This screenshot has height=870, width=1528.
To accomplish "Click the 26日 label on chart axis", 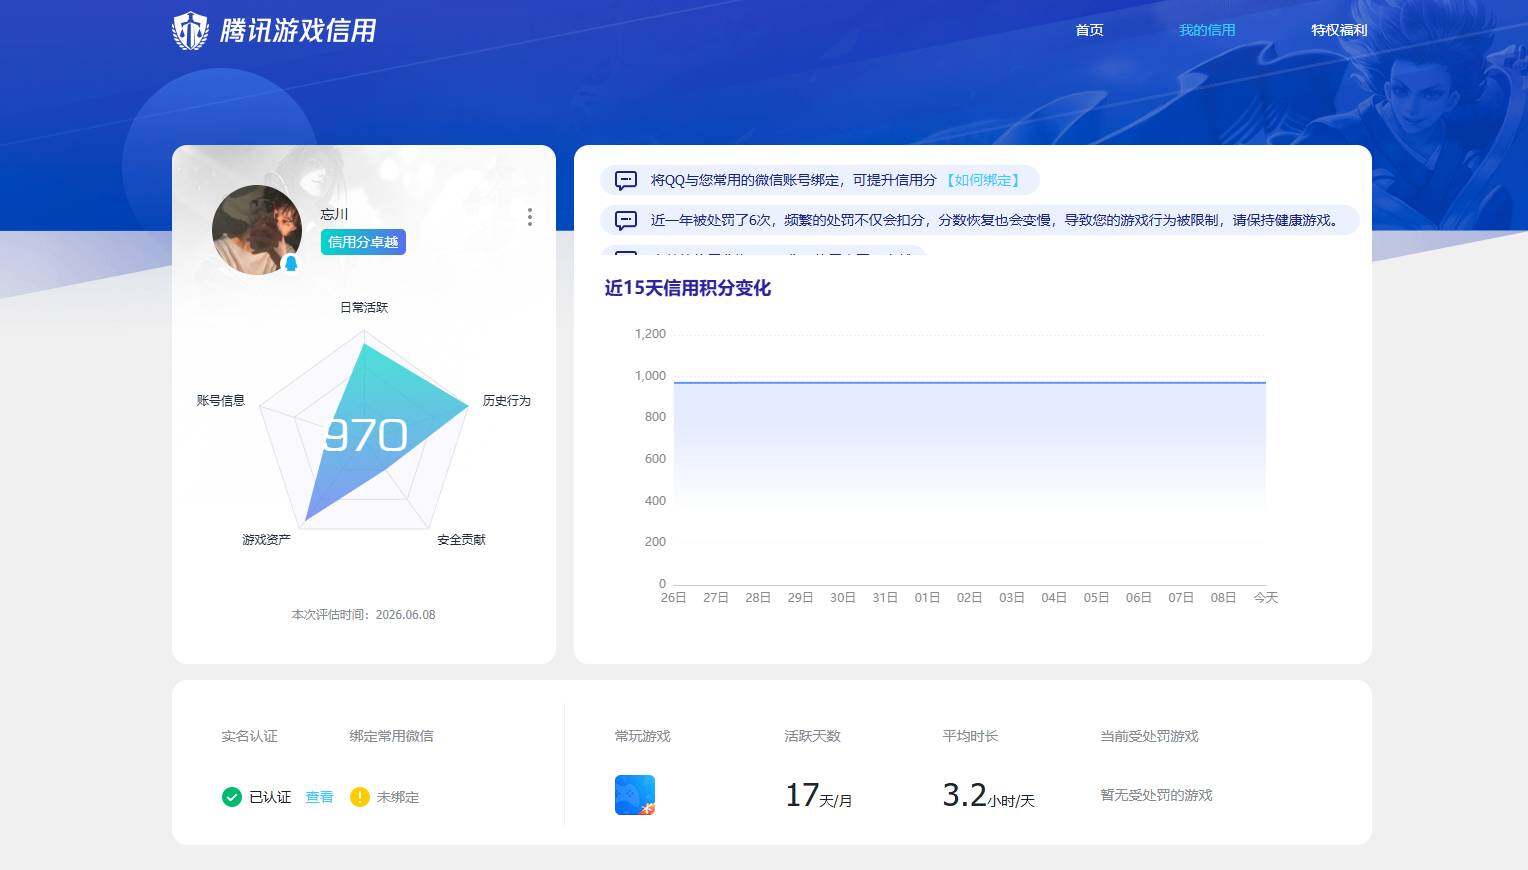I will 673,597.
